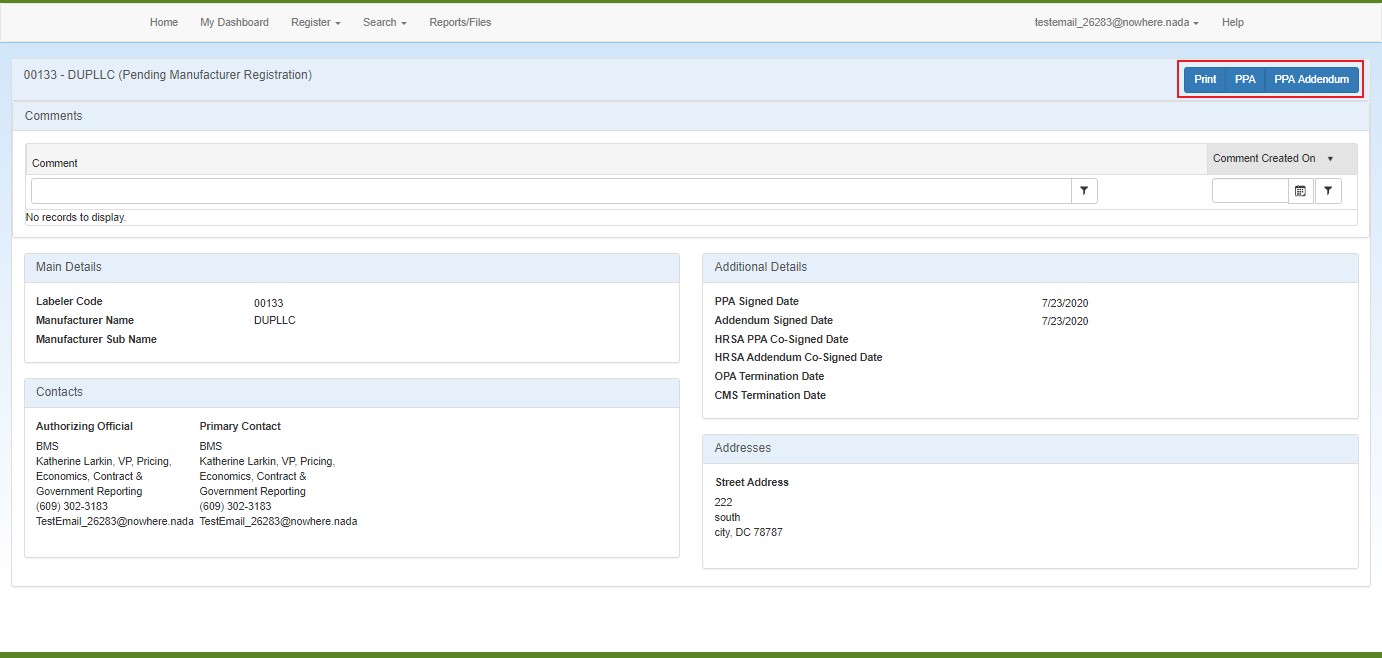Click the PPA button
1382x658 pixels.
point(1245,80)
